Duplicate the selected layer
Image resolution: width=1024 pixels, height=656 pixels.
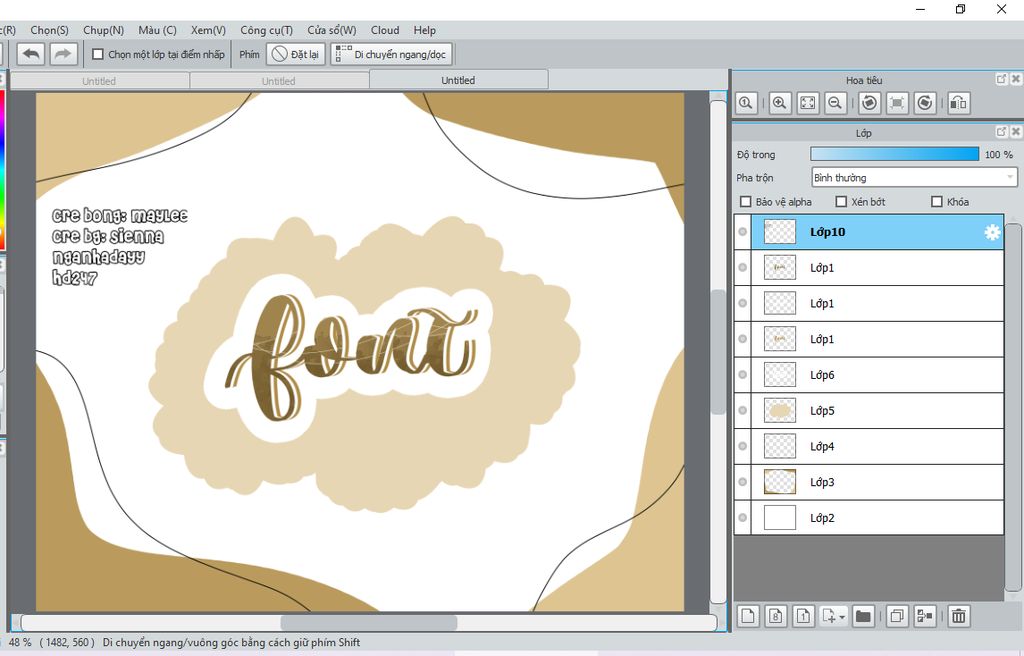[897, 616]
